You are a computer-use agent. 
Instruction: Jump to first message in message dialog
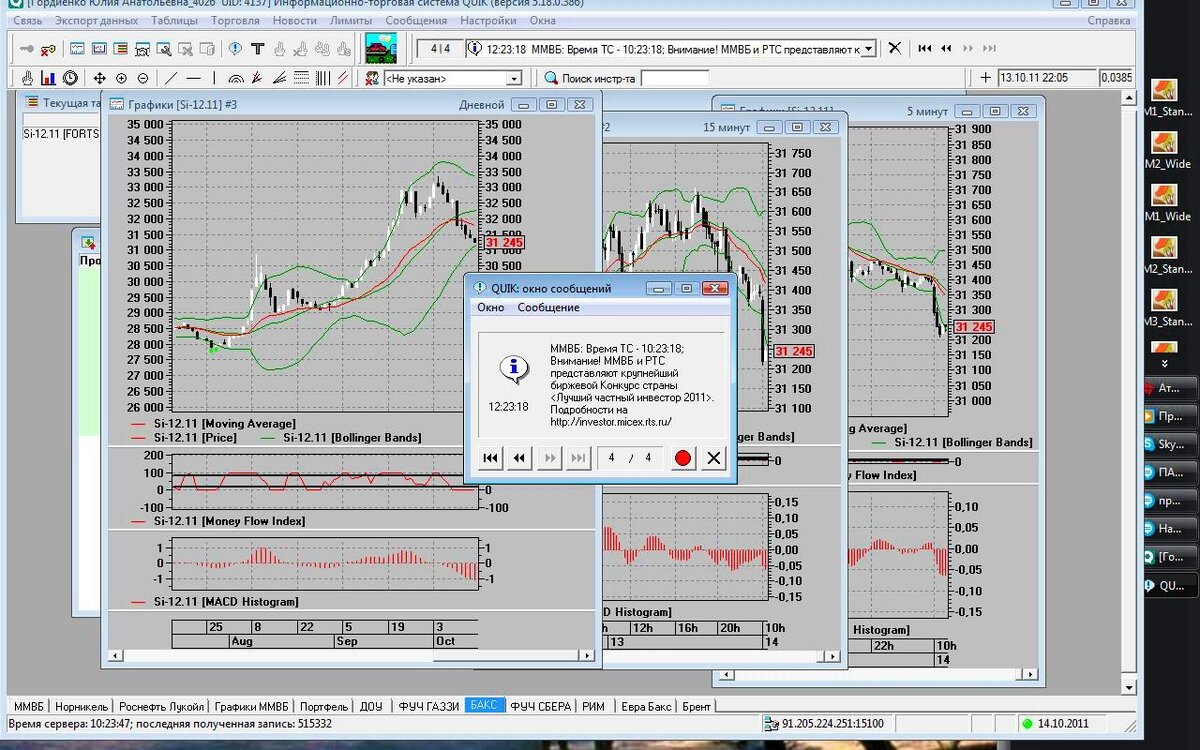(x=490, y=458)
